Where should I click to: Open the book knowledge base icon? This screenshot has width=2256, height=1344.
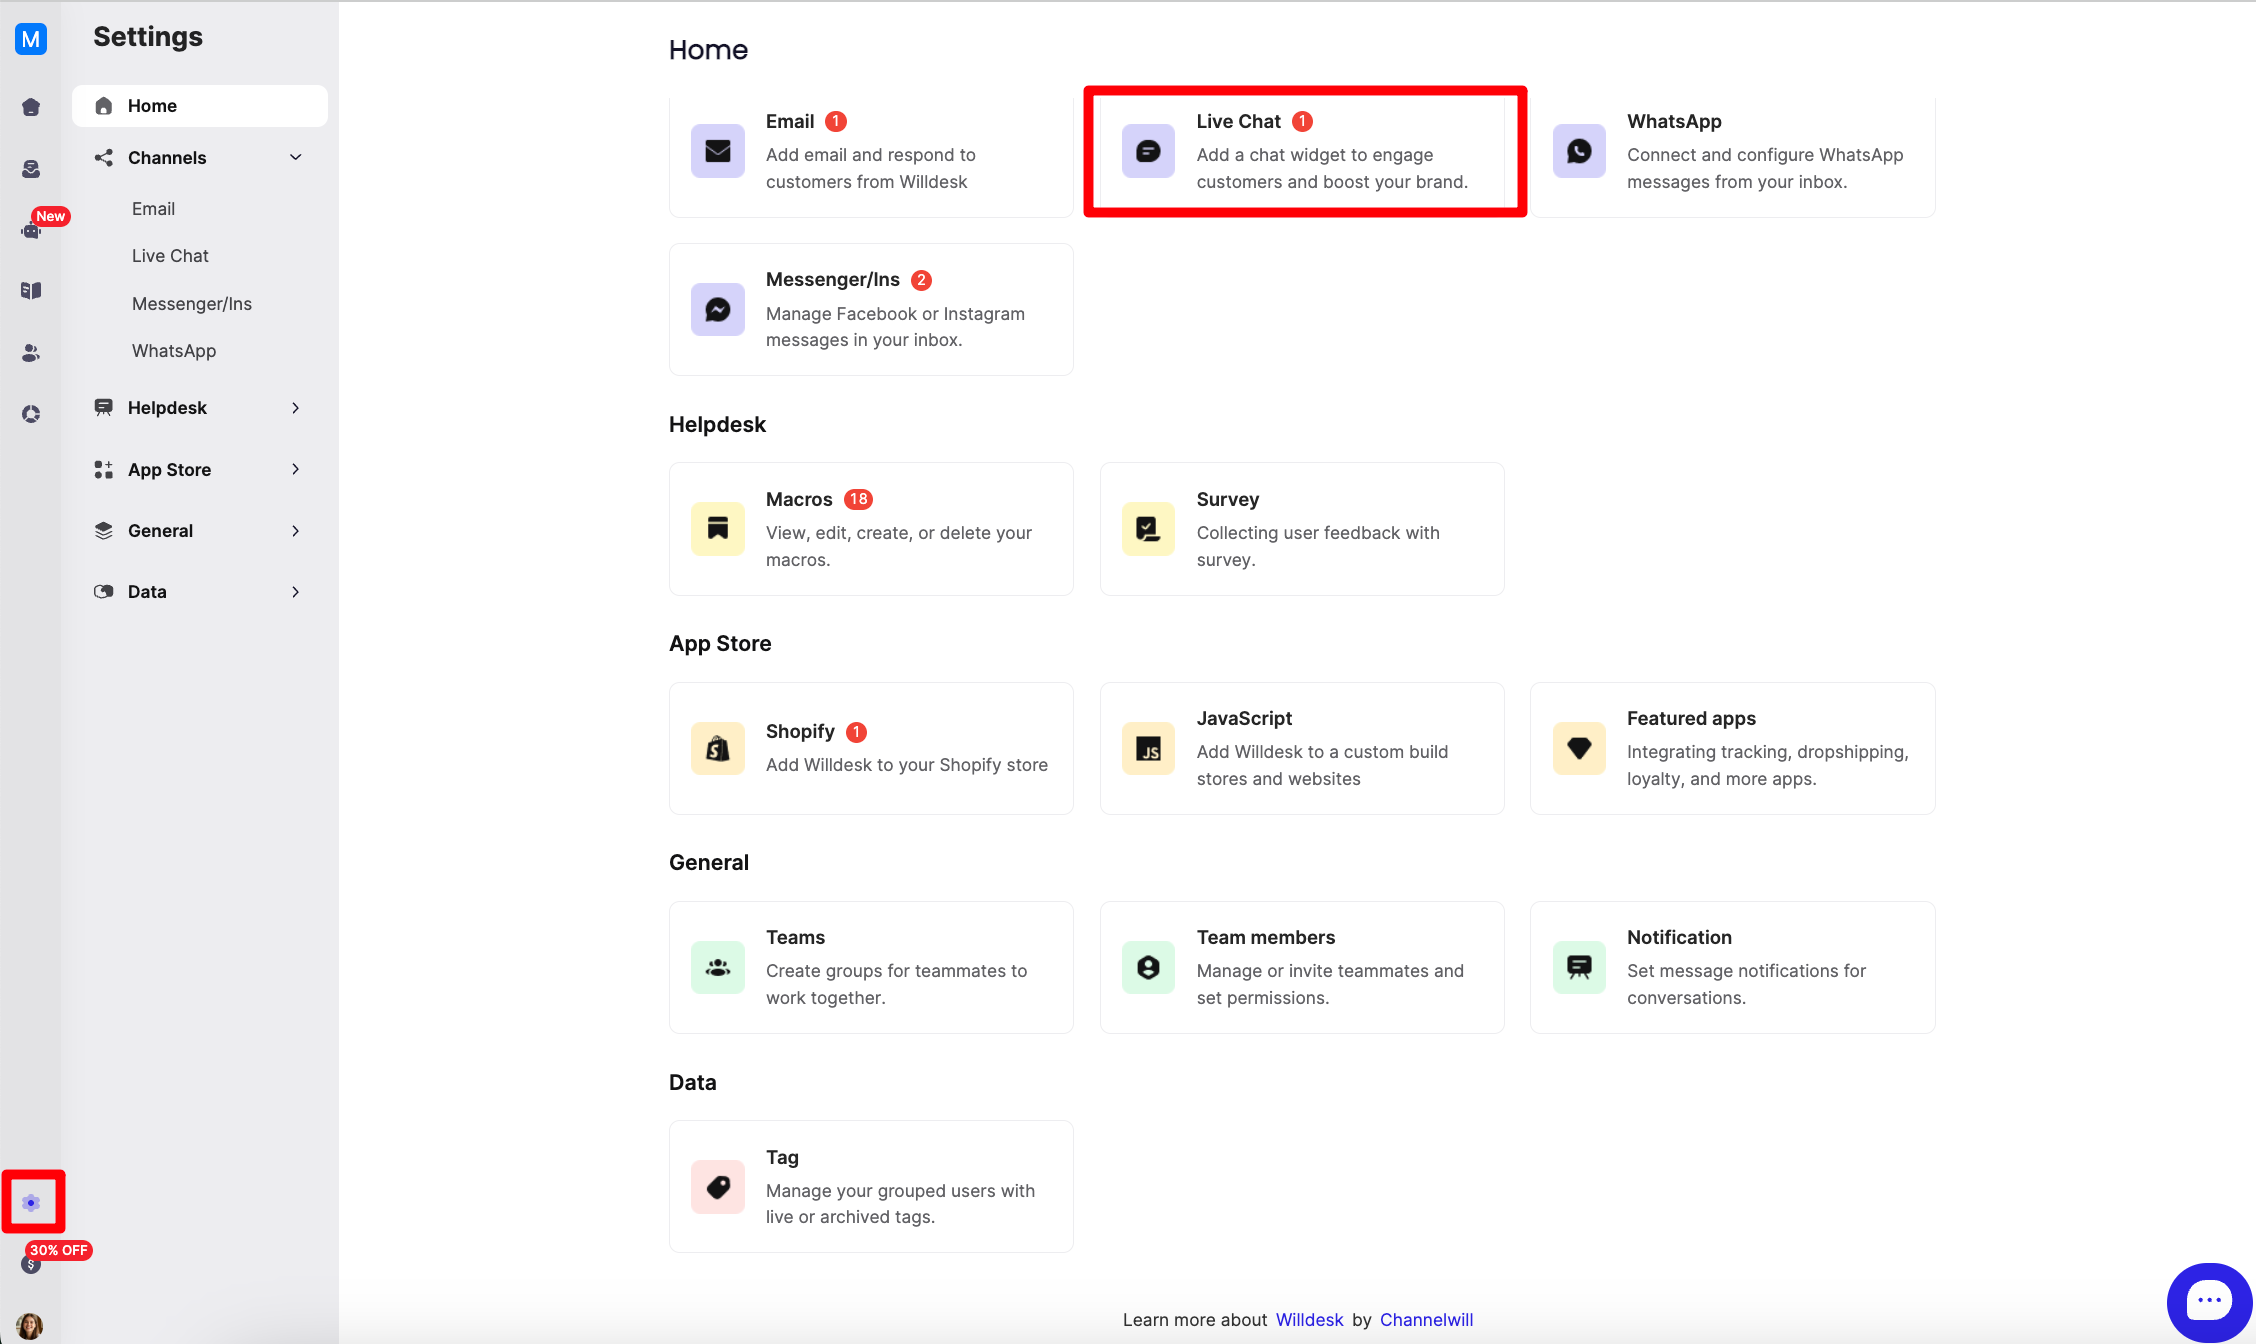(x=31, y=291)
